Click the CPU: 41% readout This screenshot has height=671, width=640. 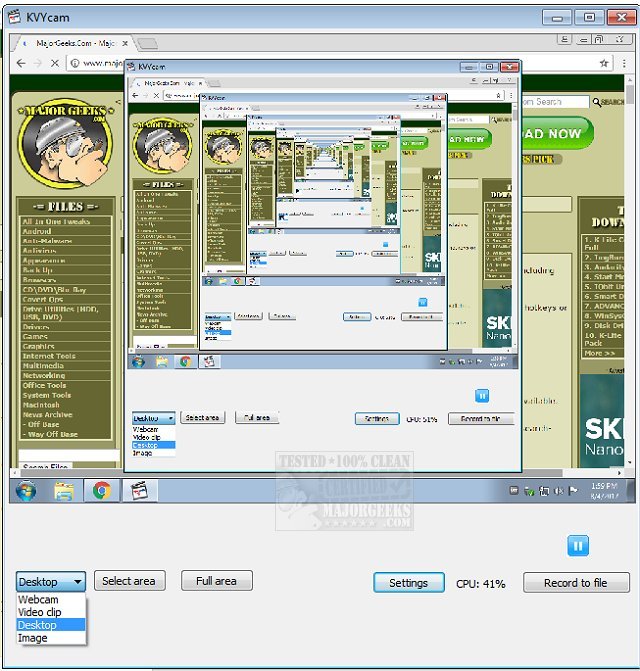(480, 584)
